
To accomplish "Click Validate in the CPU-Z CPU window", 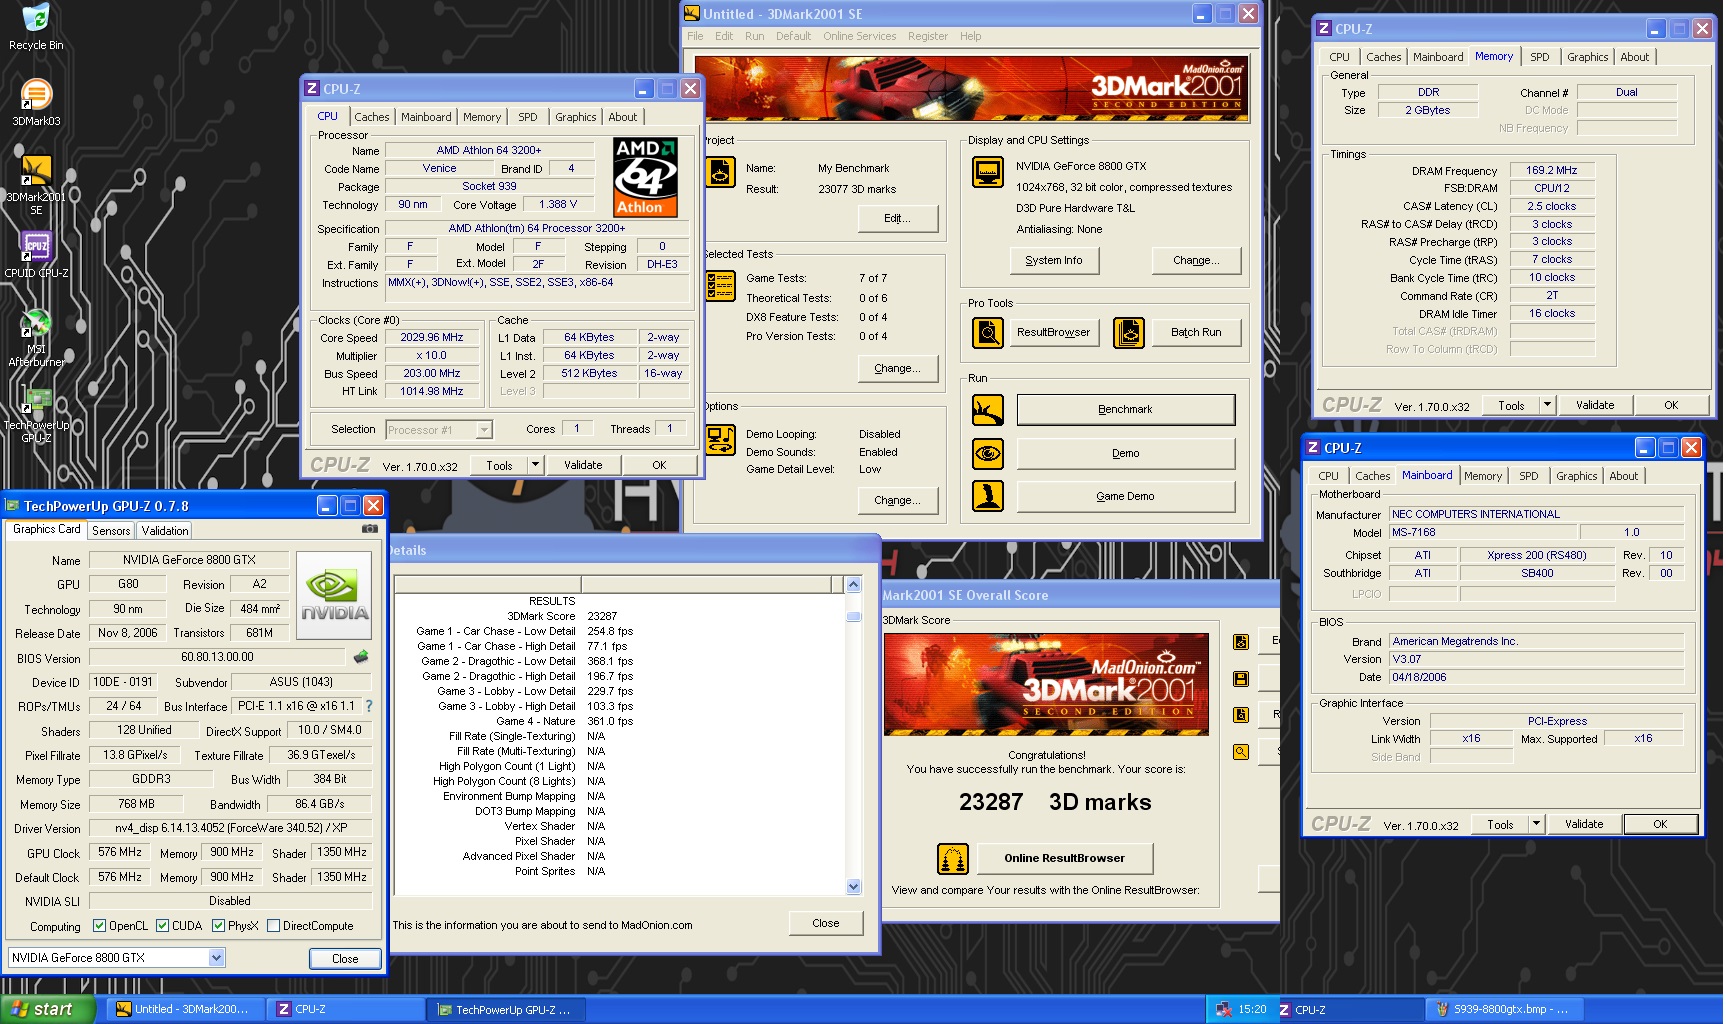I will coord(583,465).
